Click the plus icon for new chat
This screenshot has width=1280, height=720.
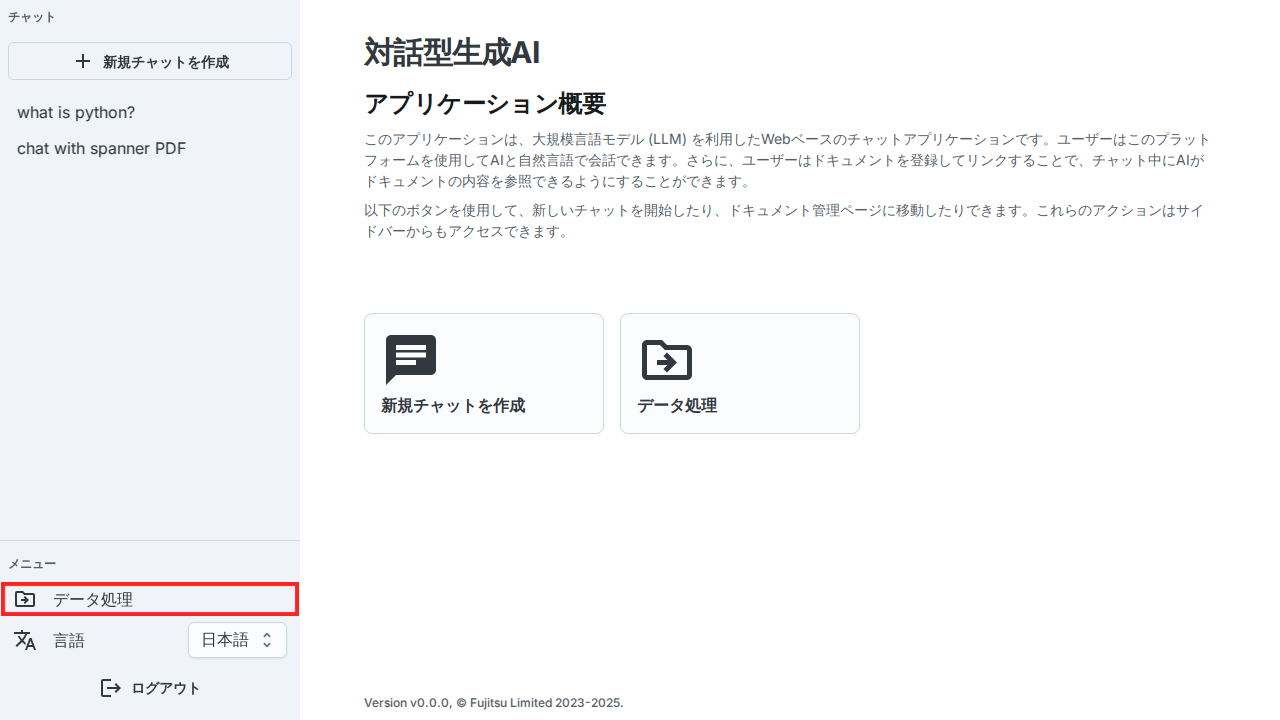click(x=83, y=61)
